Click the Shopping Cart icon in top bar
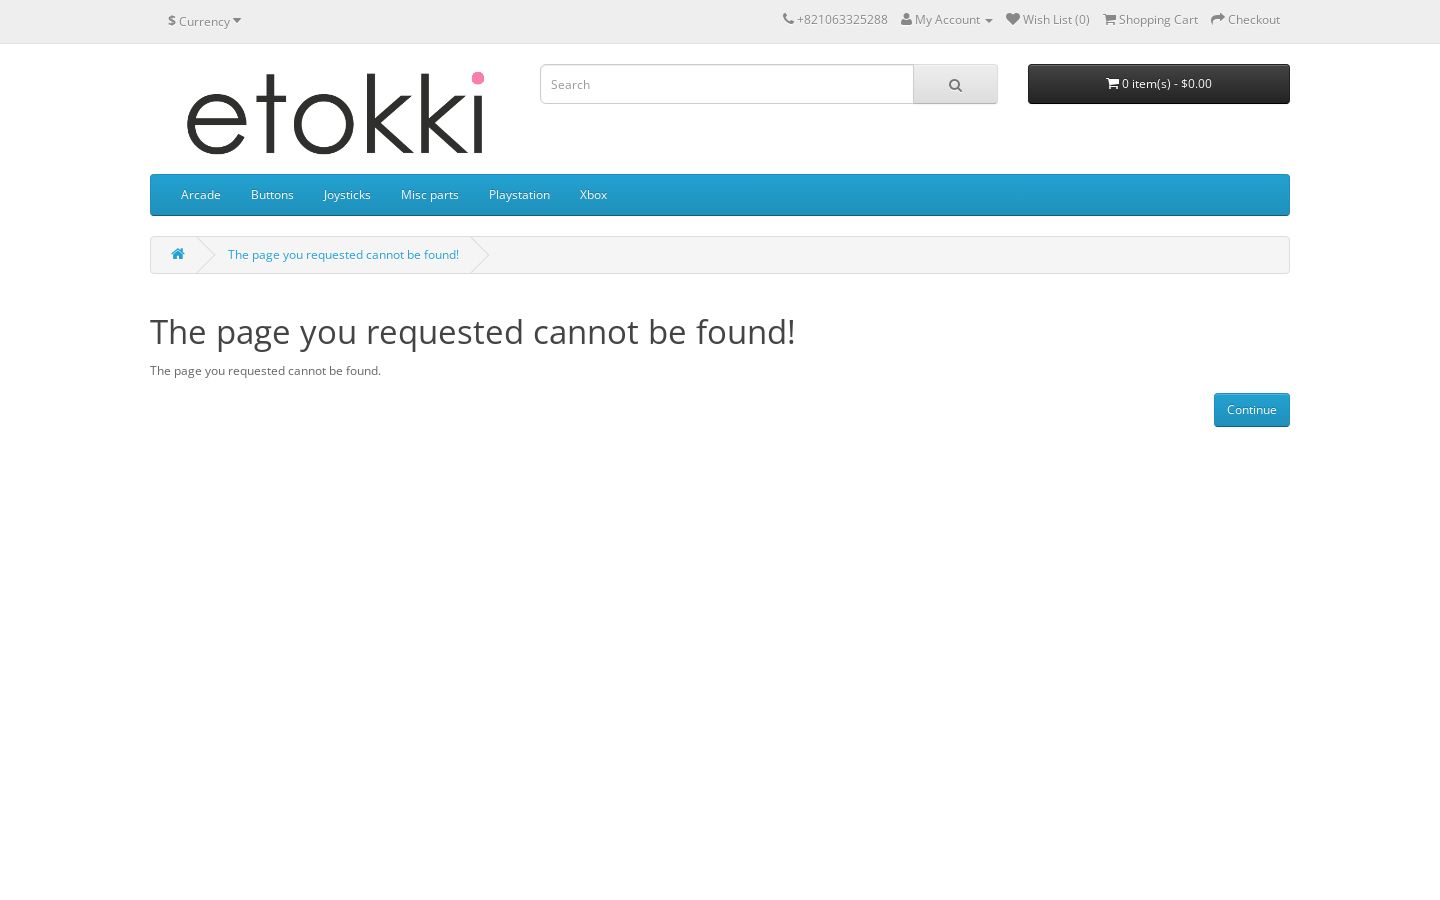 1109,19
